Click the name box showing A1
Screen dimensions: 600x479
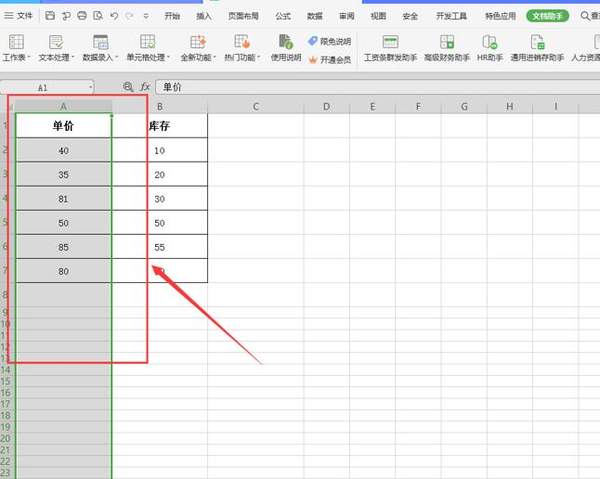pyautogui.click(x=43, y=88)
